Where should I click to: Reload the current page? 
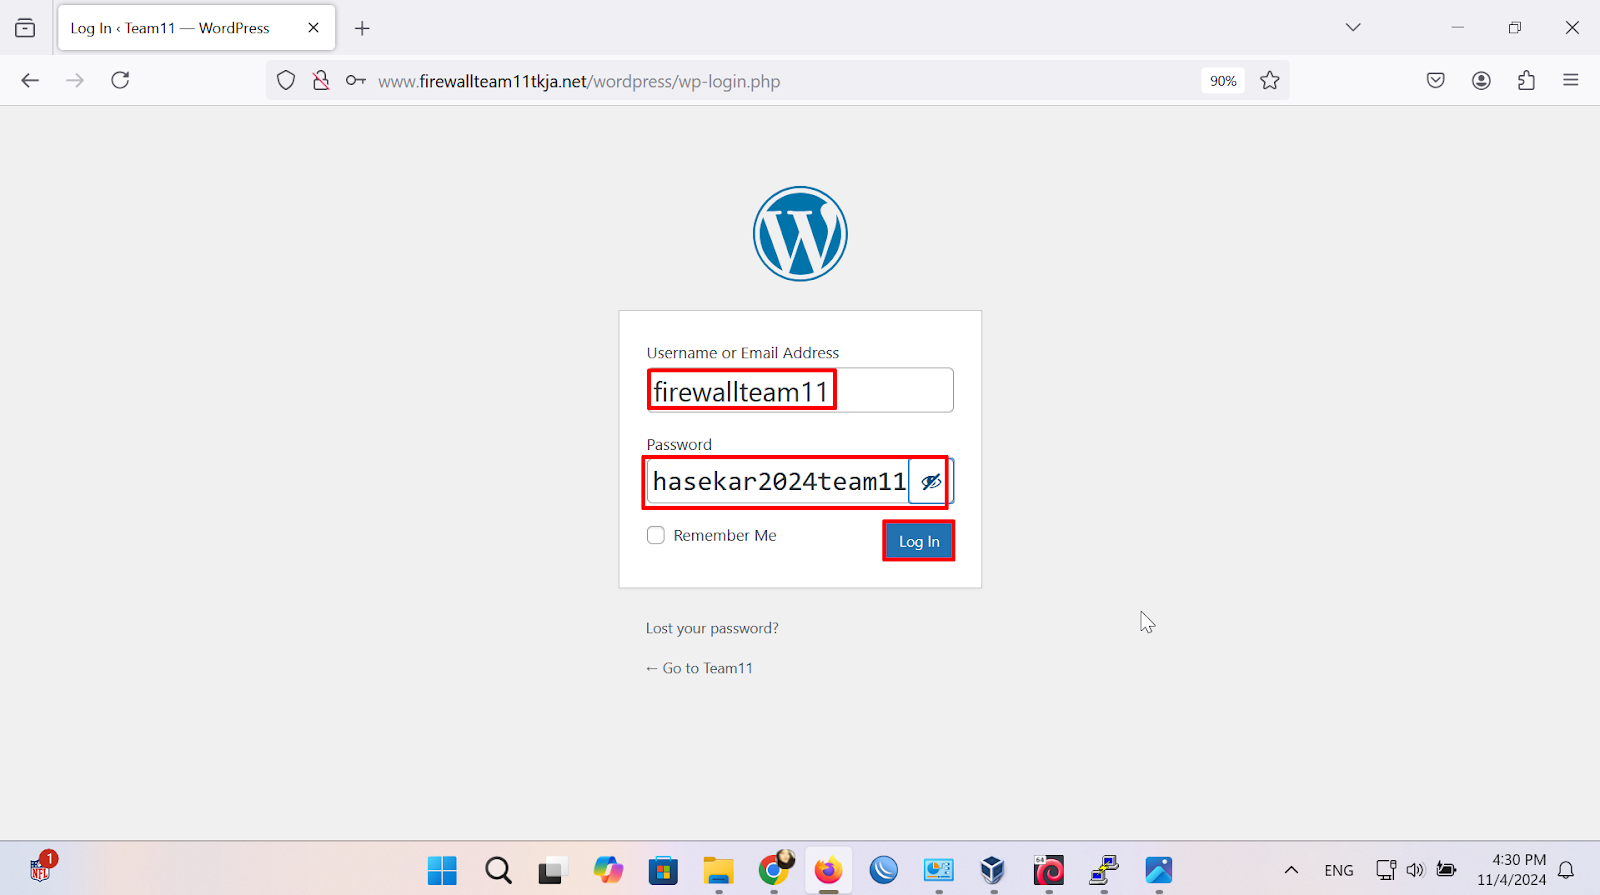pos(120,80)
